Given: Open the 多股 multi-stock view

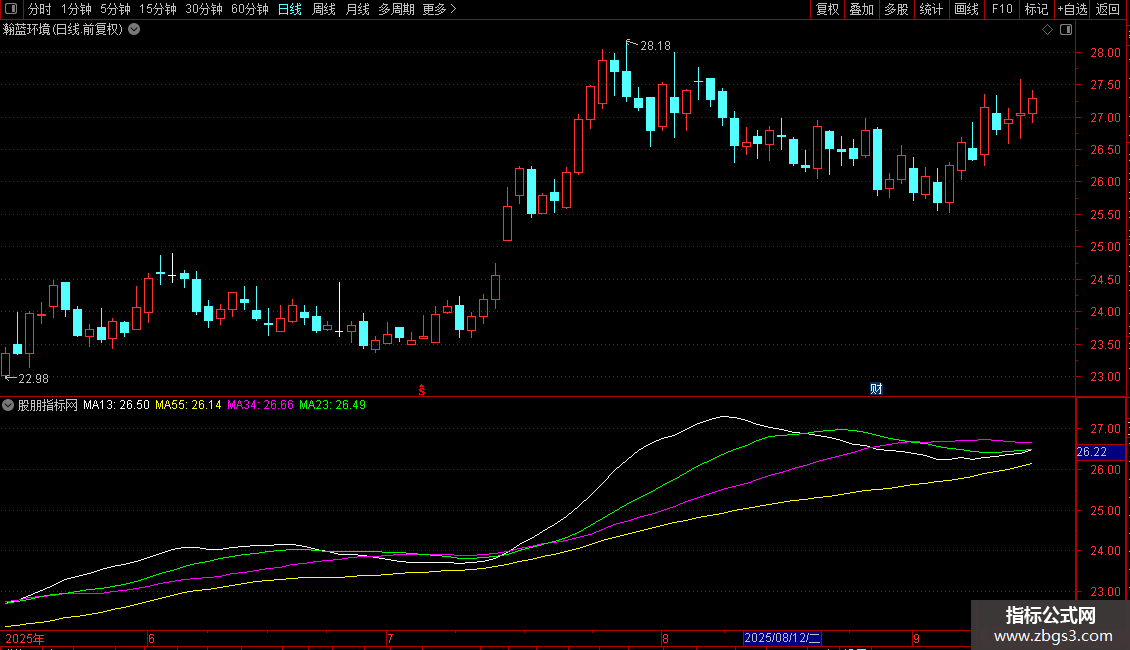Looking at the screenshot, I should coord(897,9).
